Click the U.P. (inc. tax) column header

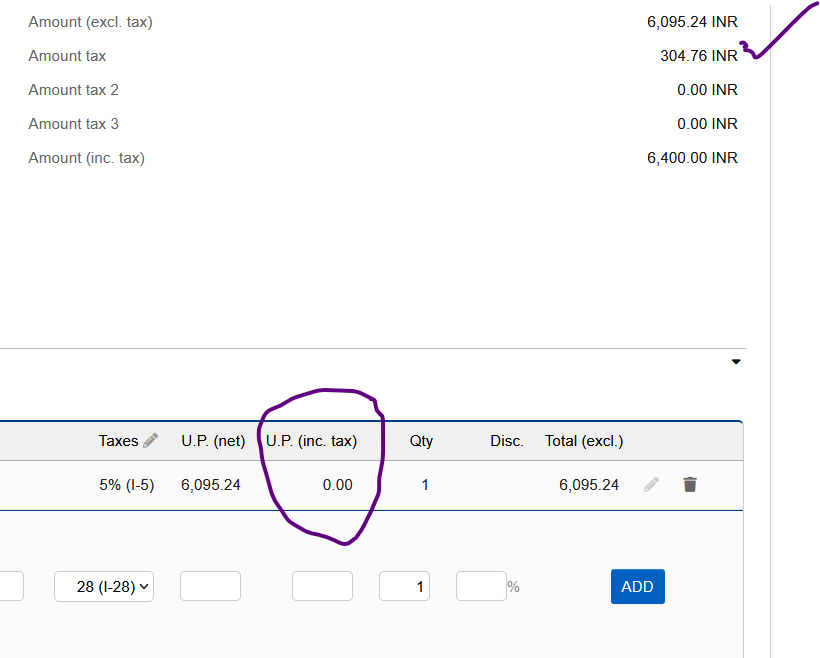(311, 440)
